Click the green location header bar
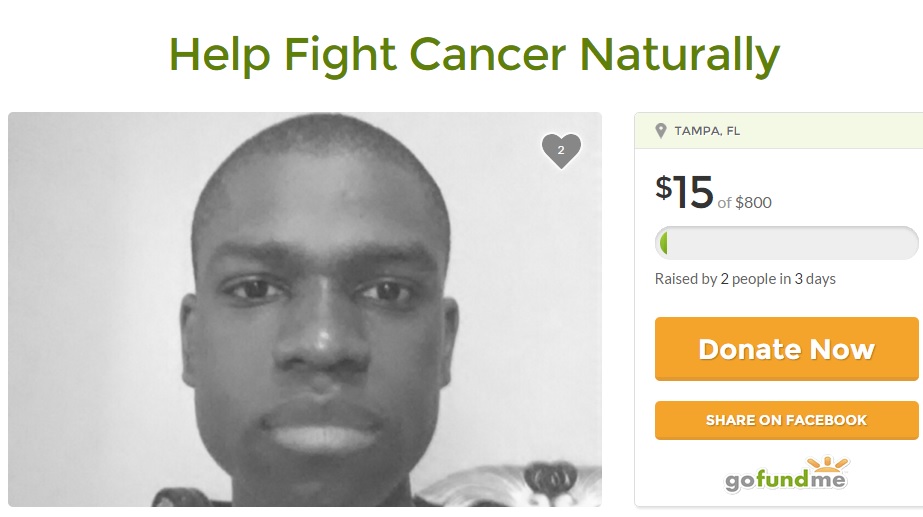Viewport: 923px width, 517px height. [x=778, y=131]
